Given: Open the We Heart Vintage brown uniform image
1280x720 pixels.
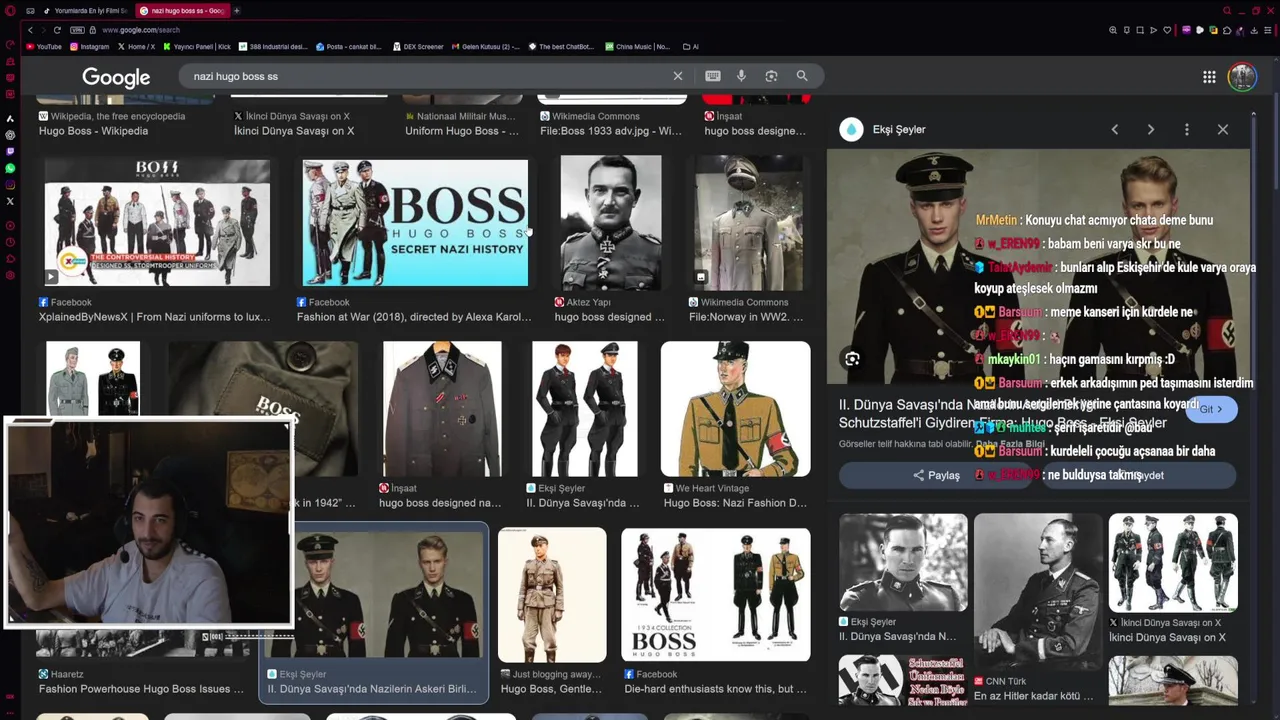Looking at the screenshot, I should click(x=735, y=409).
